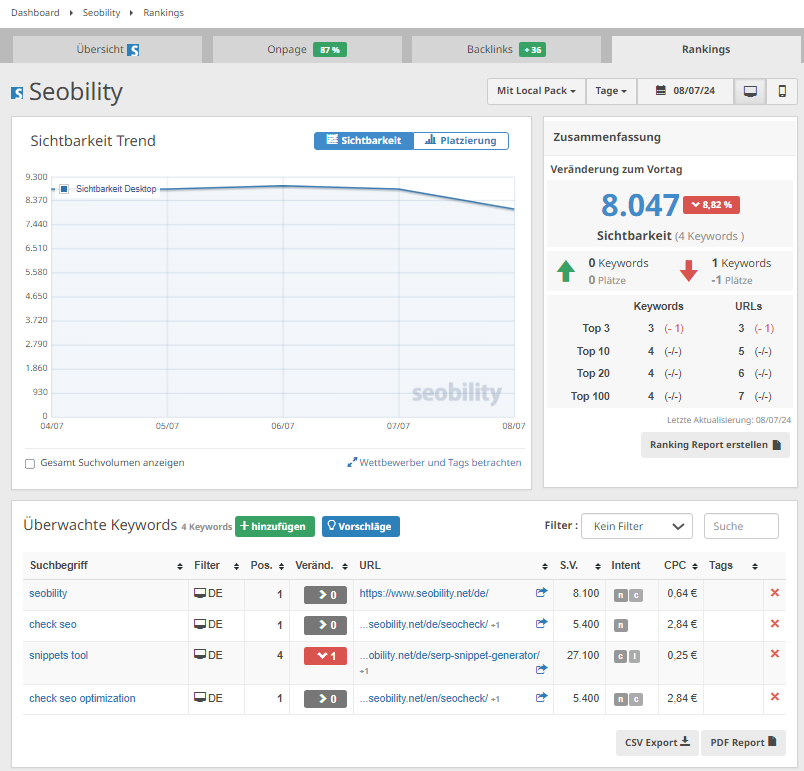This screenshot has height=771, width=804.
Task: Open Wettbewerber und Tags betrachten link
Action: (434, 462)
